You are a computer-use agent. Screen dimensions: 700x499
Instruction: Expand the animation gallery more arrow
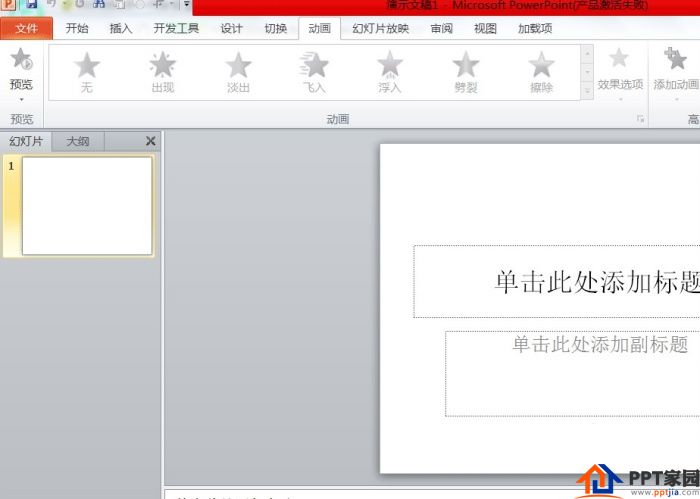(587, 91)
